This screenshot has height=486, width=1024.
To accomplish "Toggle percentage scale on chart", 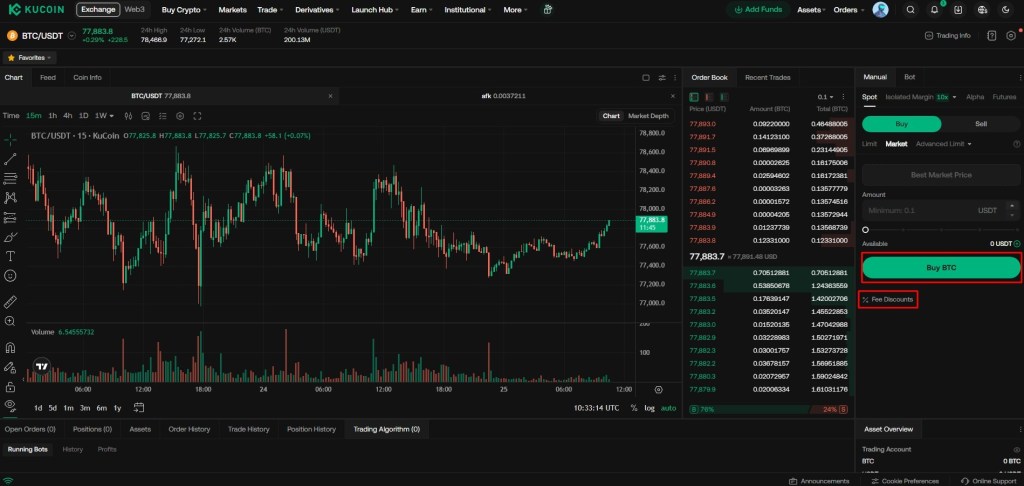I will coord(633,408).
